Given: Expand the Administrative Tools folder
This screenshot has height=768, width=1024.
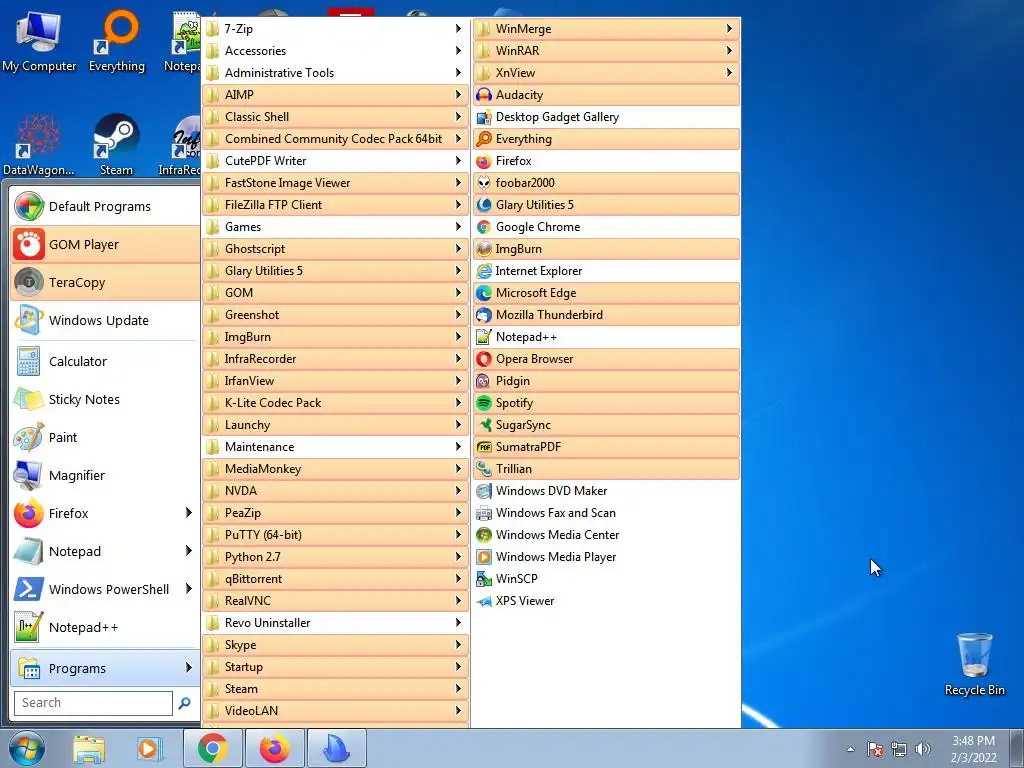Looking at the screenshot, I should coord(336,72).
